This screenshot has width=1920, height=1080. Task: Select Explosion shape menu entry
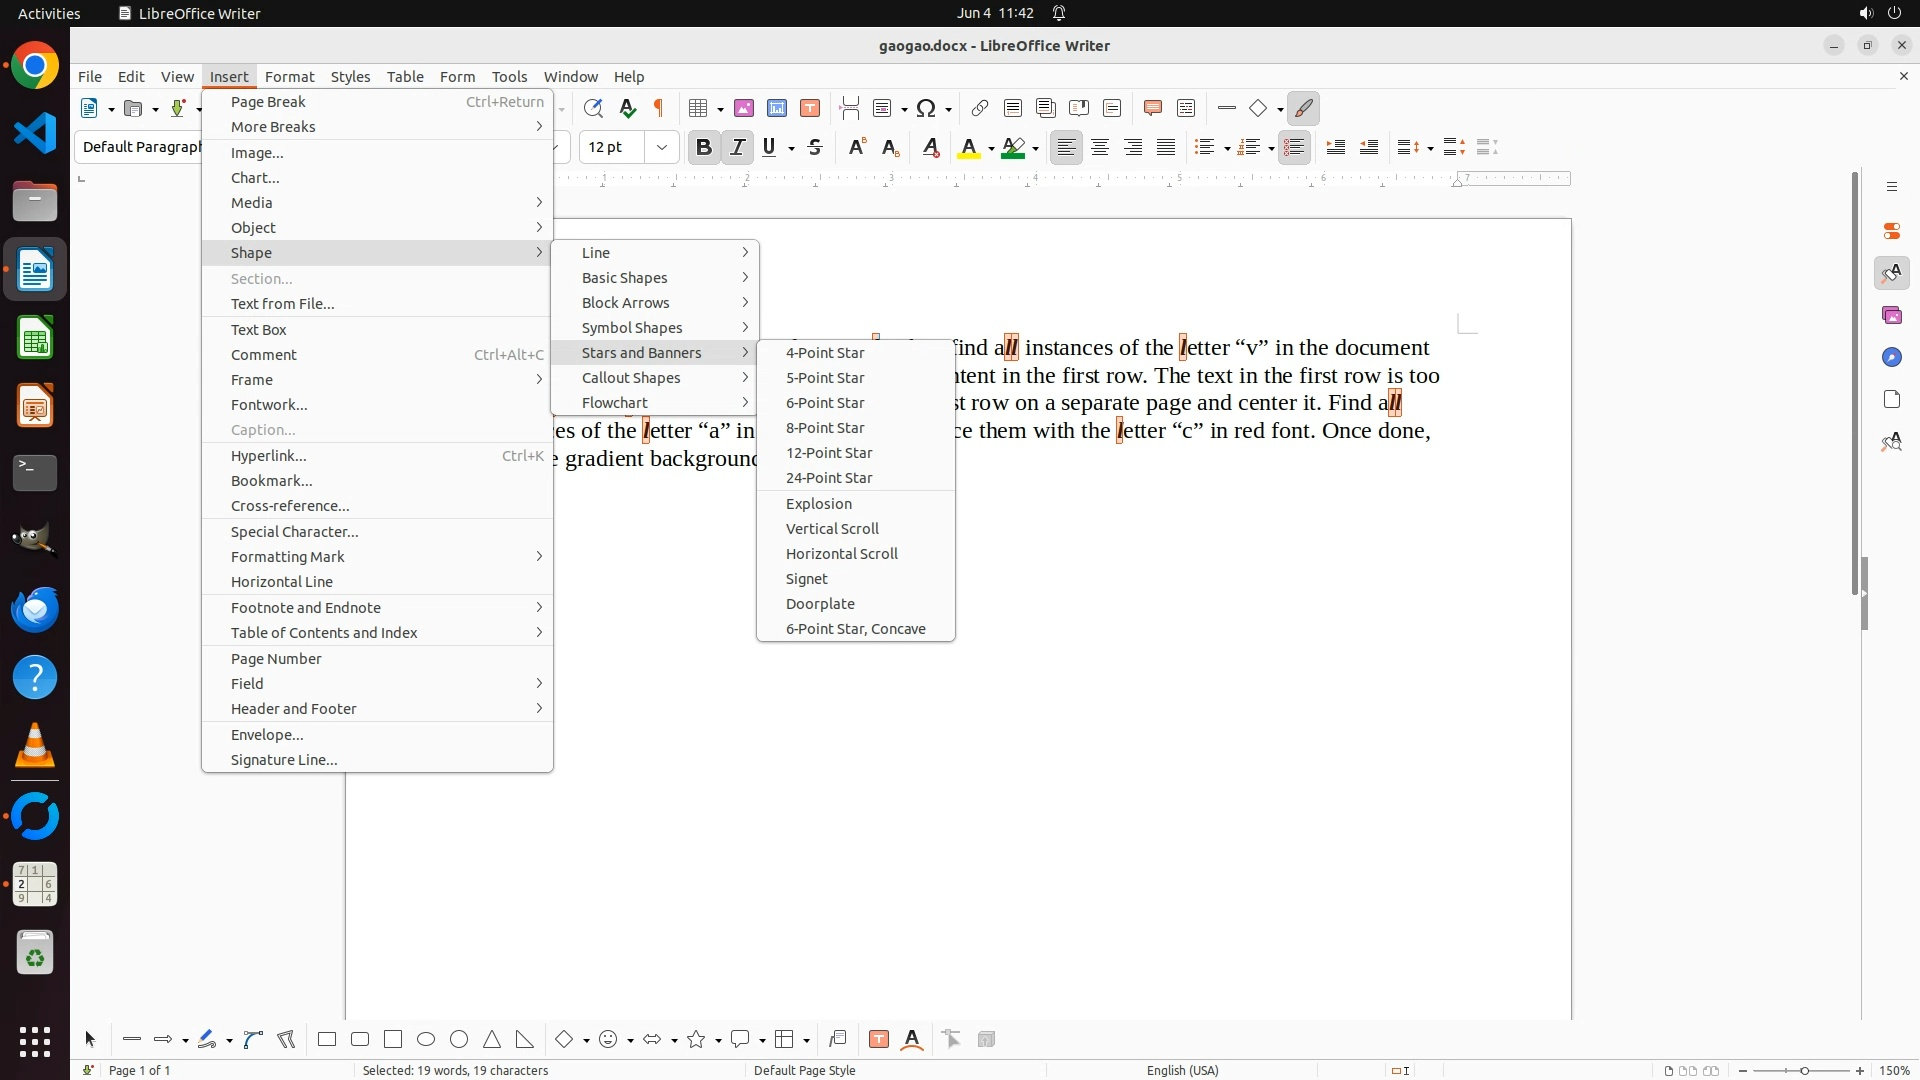(819, 503)
